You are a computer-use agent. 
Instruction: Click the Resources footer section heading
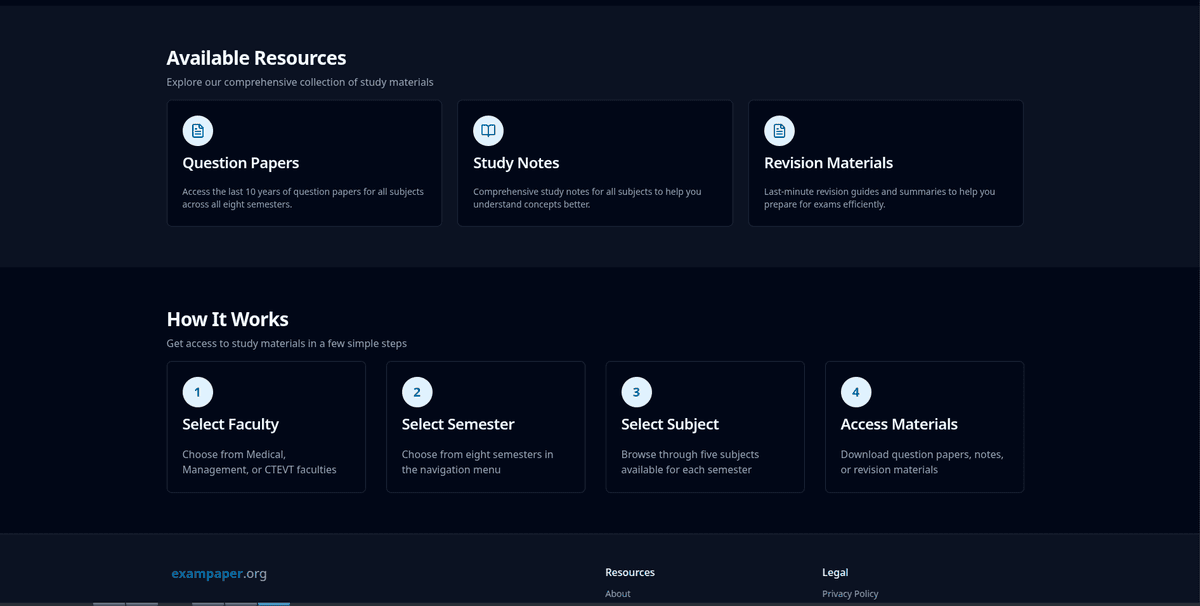pyautogui.click(x=629, y=572)
